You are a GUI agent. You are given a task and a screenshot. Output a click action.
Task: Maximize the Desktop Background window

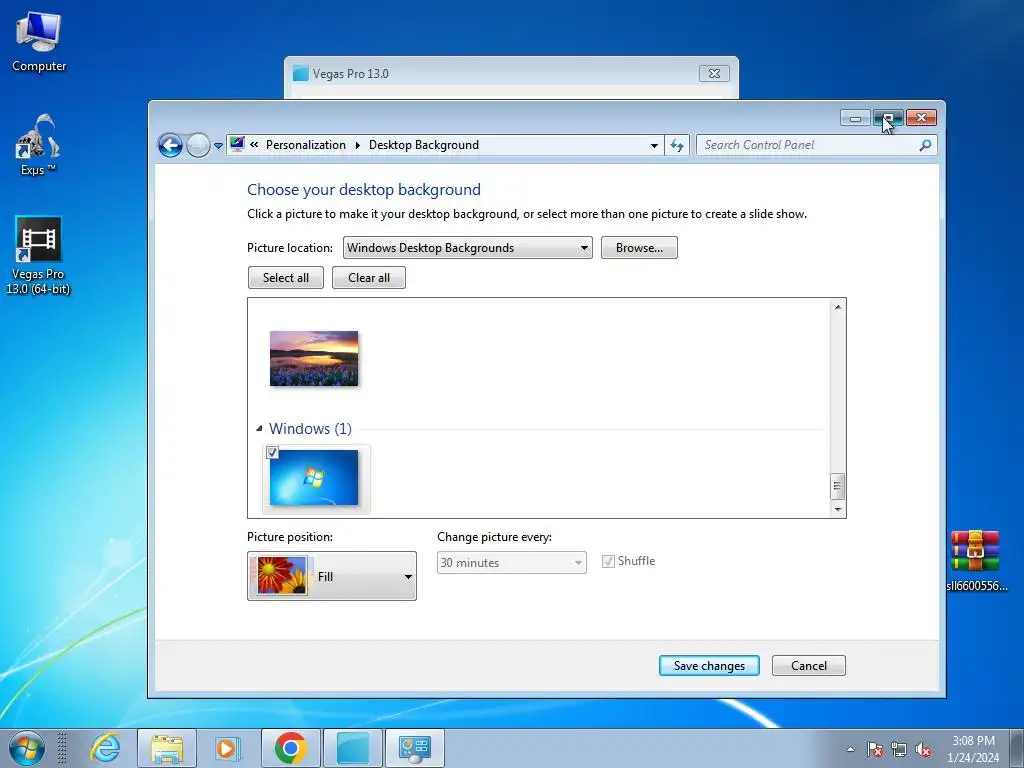pos(888,118)
